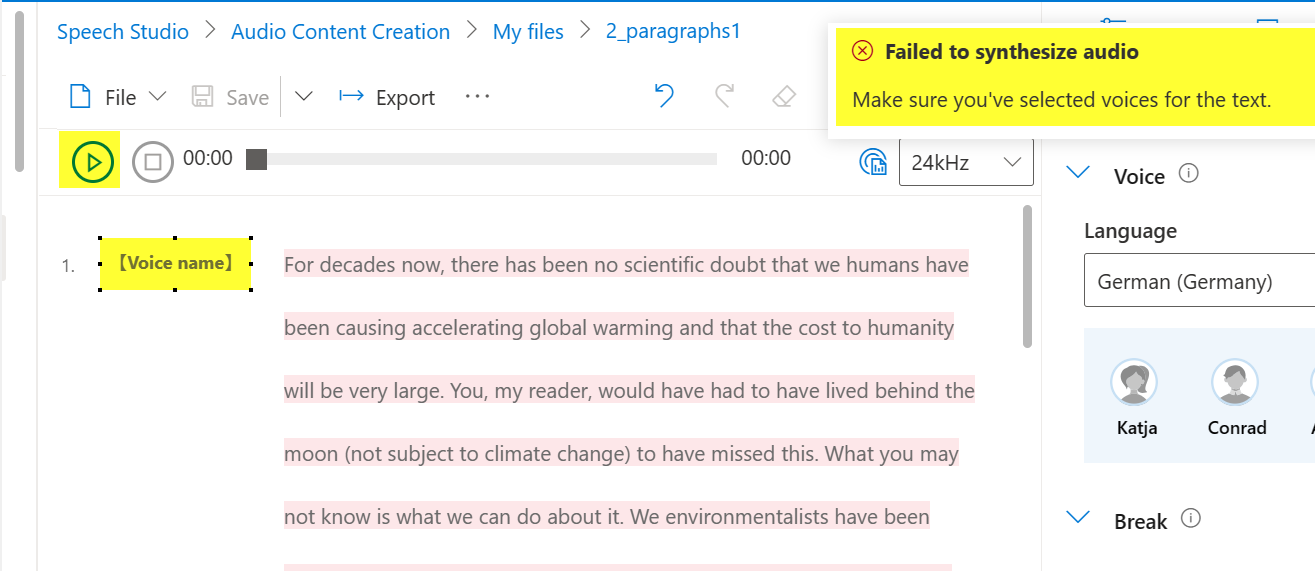Play the audio with the green play button
This screenshot has width=1315, height=571.
[x=93, y=161]
